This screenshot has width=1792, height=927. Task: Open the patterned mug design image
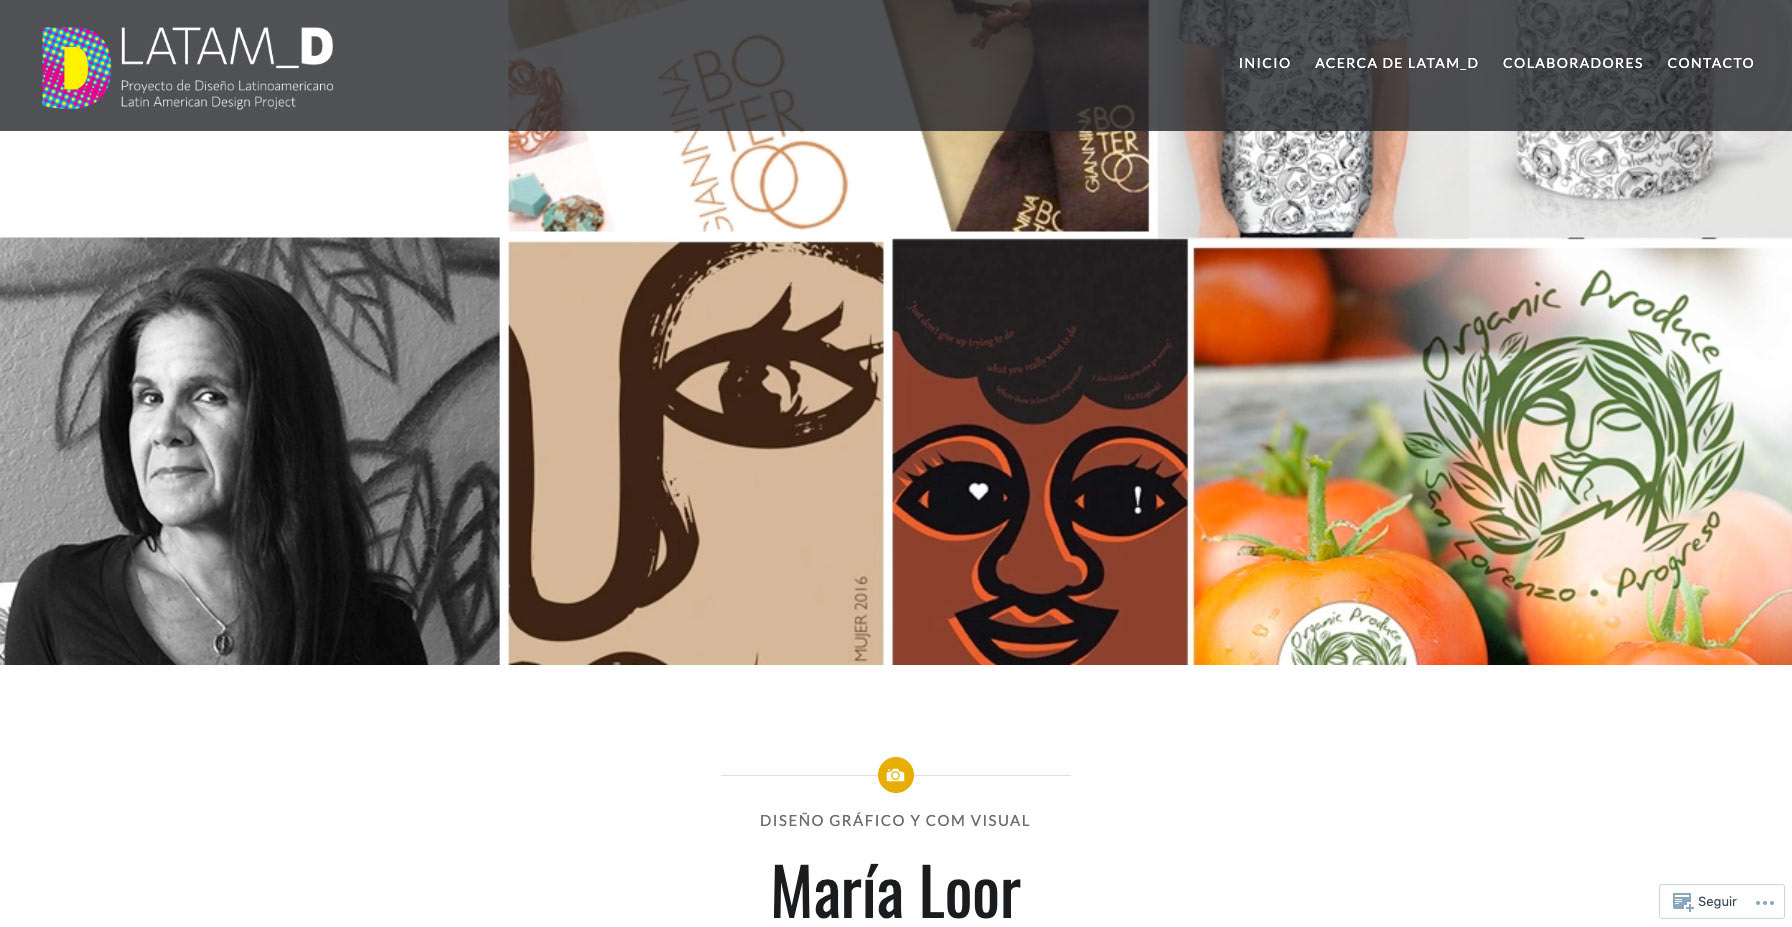point(1630,118)
